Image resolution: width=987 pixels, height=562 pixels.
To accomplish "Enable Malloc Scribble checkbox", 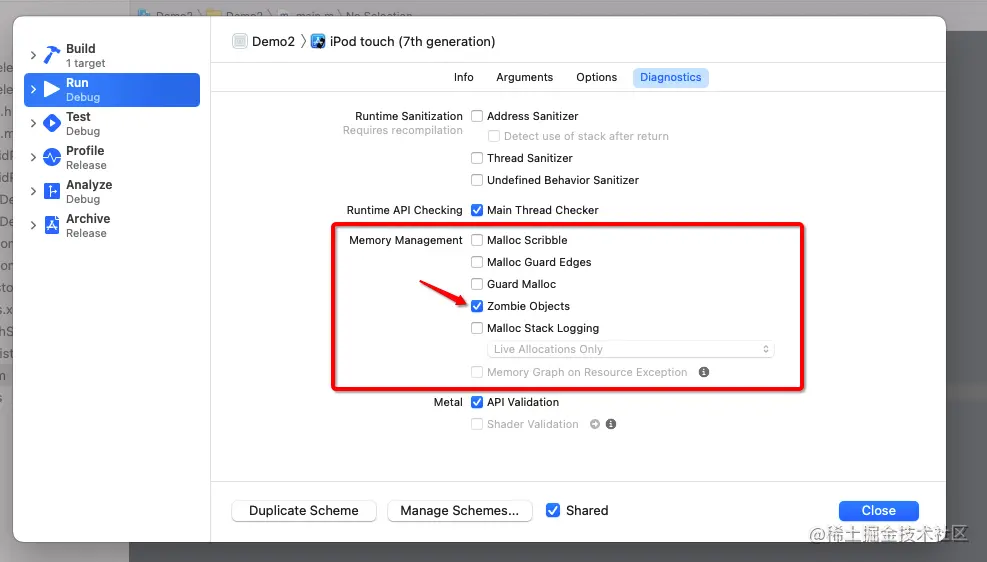I will point(477,240).
